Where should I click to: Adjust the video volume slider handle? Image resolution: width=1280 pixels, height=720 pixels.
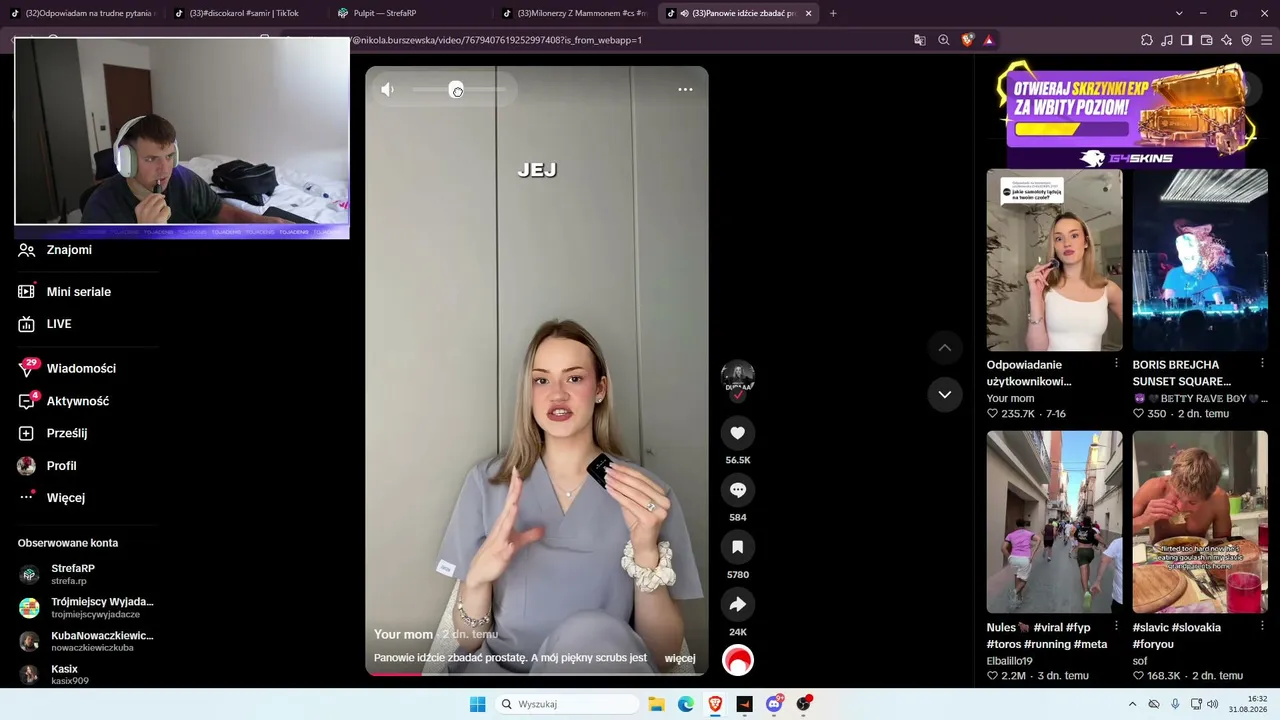[456, 90]
